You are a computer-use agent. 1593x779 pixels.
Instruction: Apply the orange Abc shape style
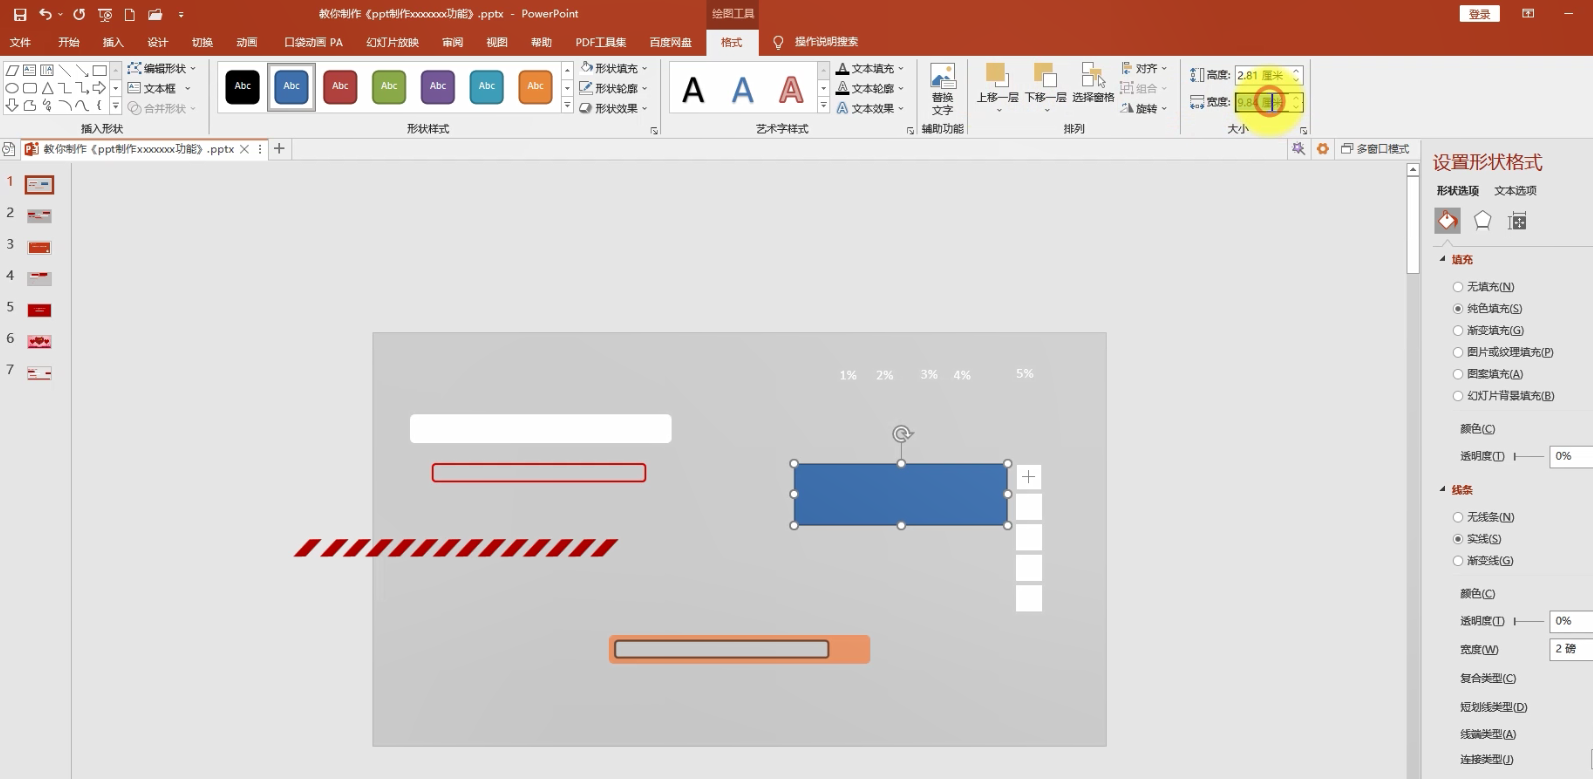536,87
